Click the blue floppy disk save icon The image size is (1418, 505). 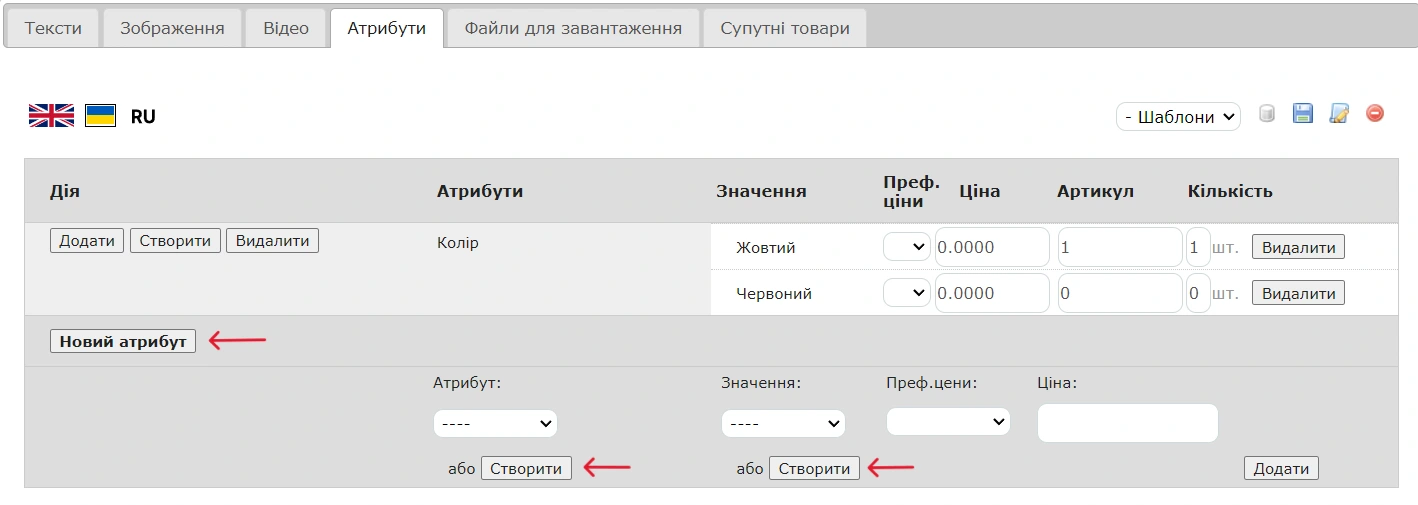[x=1303, y=114]
